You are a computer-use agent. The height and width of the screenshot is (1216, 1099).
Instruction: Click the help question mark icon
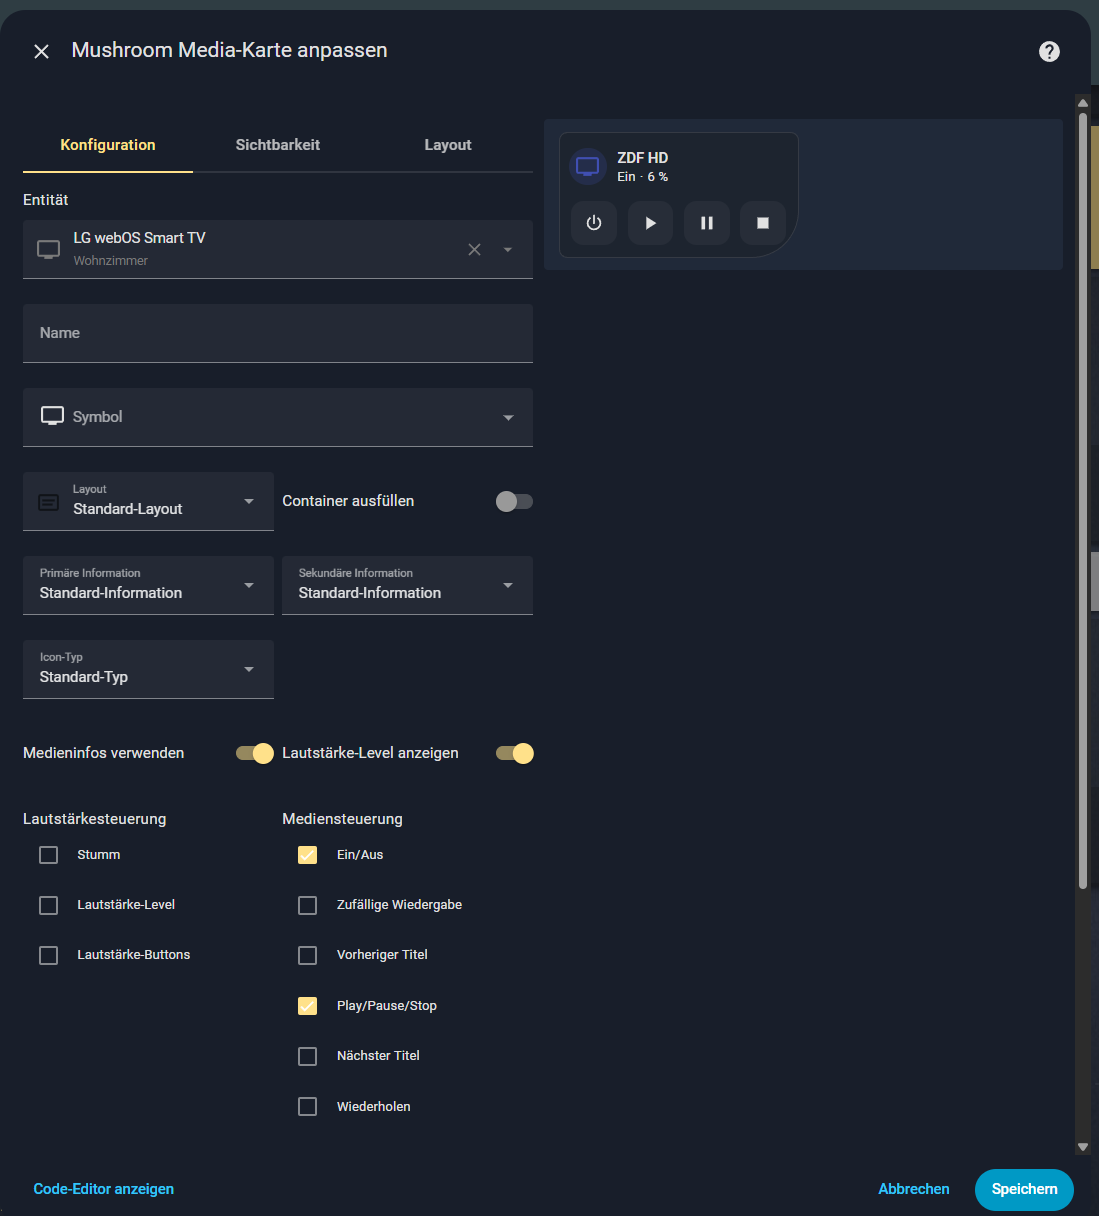tap(1049, 52)
